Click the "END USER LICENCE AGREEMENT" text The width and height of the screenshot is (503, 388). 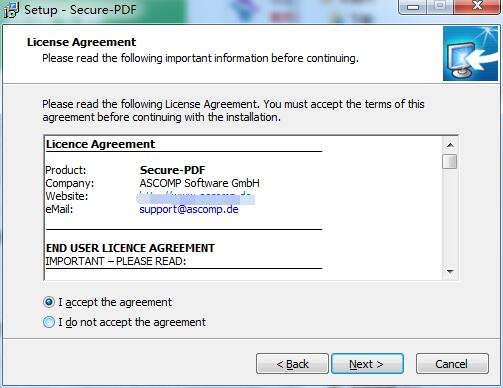click(130, 248)
